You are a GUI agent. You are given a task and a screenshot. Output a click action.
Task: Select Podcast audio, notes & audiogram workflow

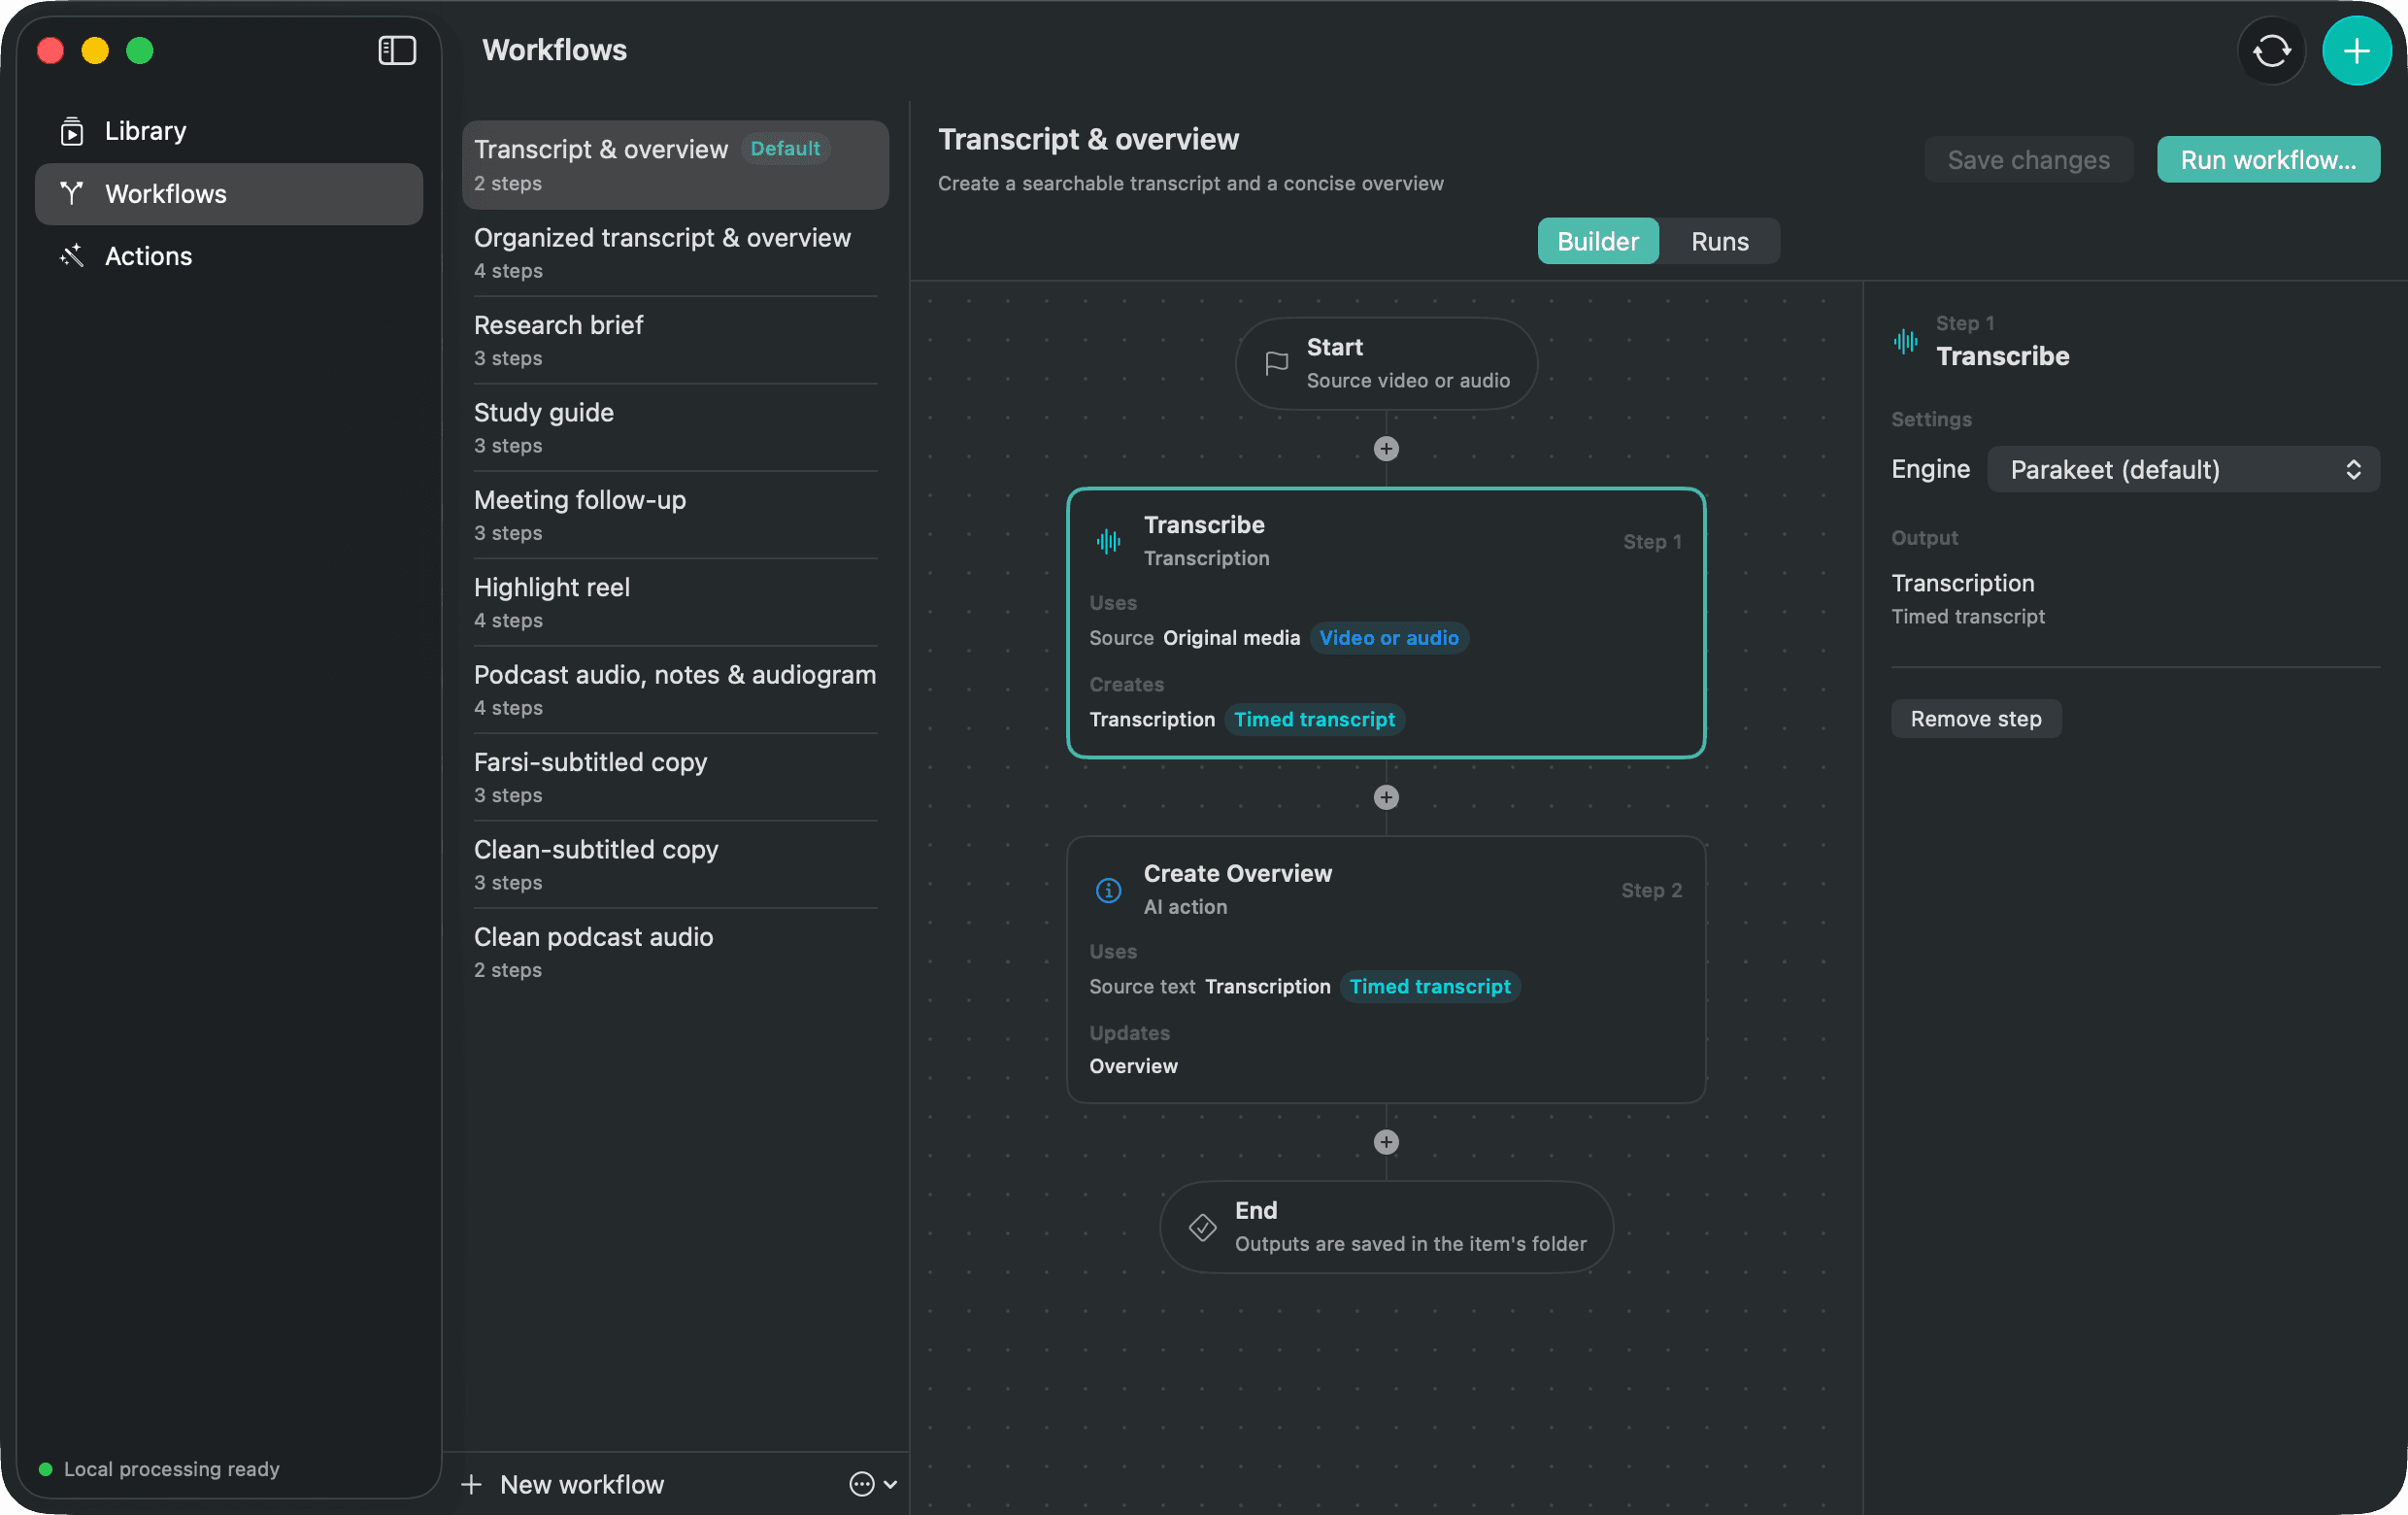tap(675, 690)
